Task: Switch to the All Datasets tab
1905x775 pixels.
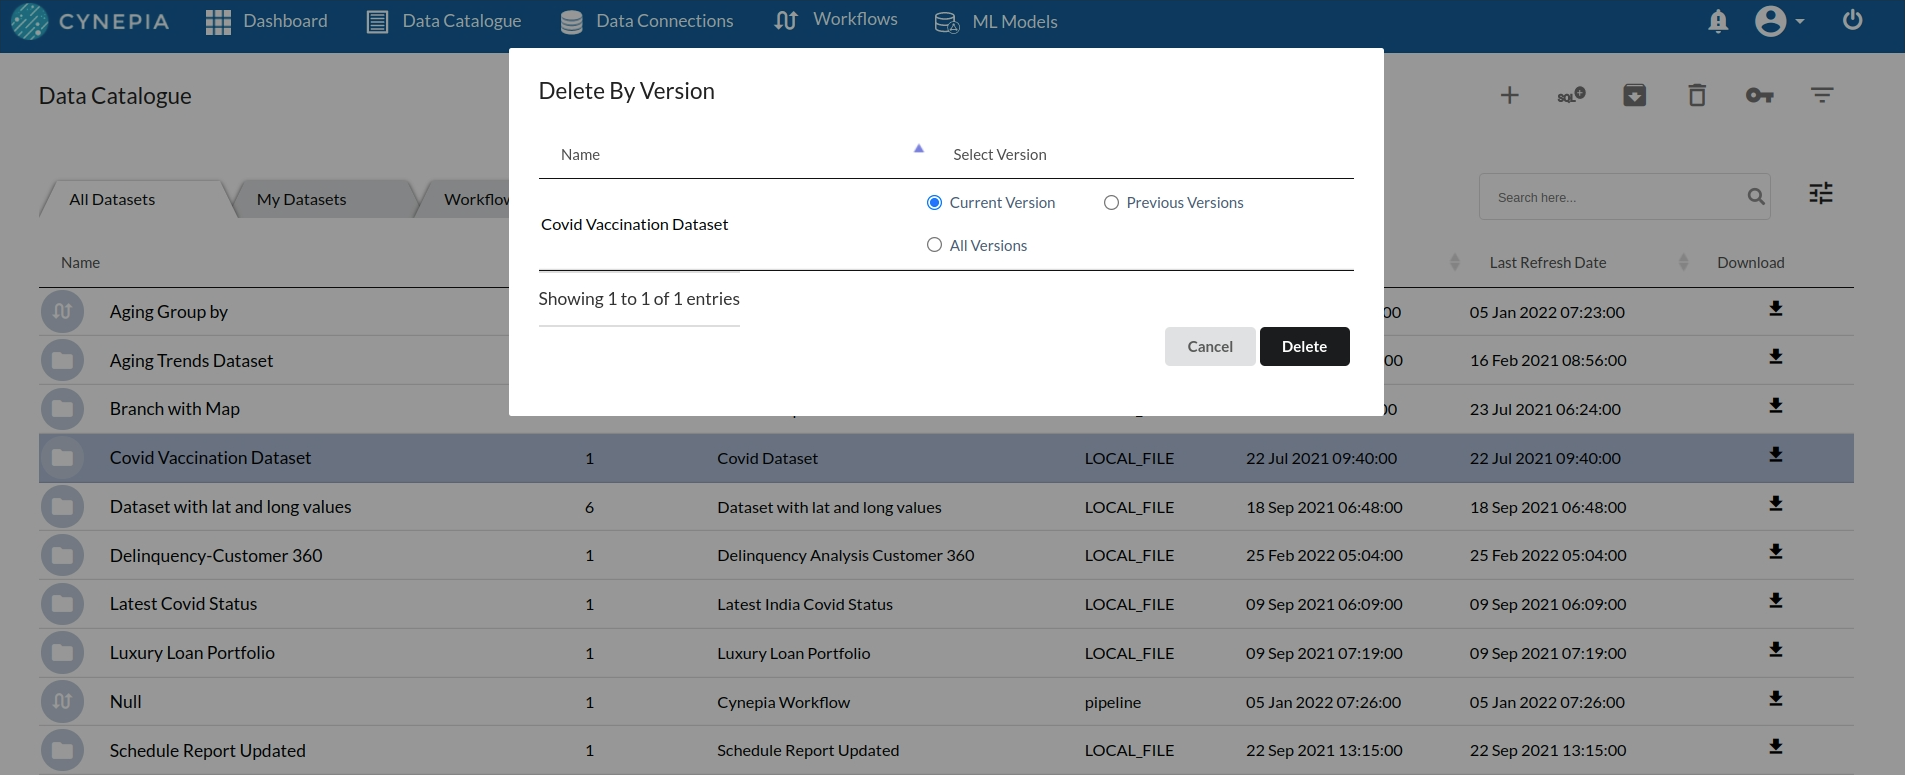Action: [x=112, y=199]
